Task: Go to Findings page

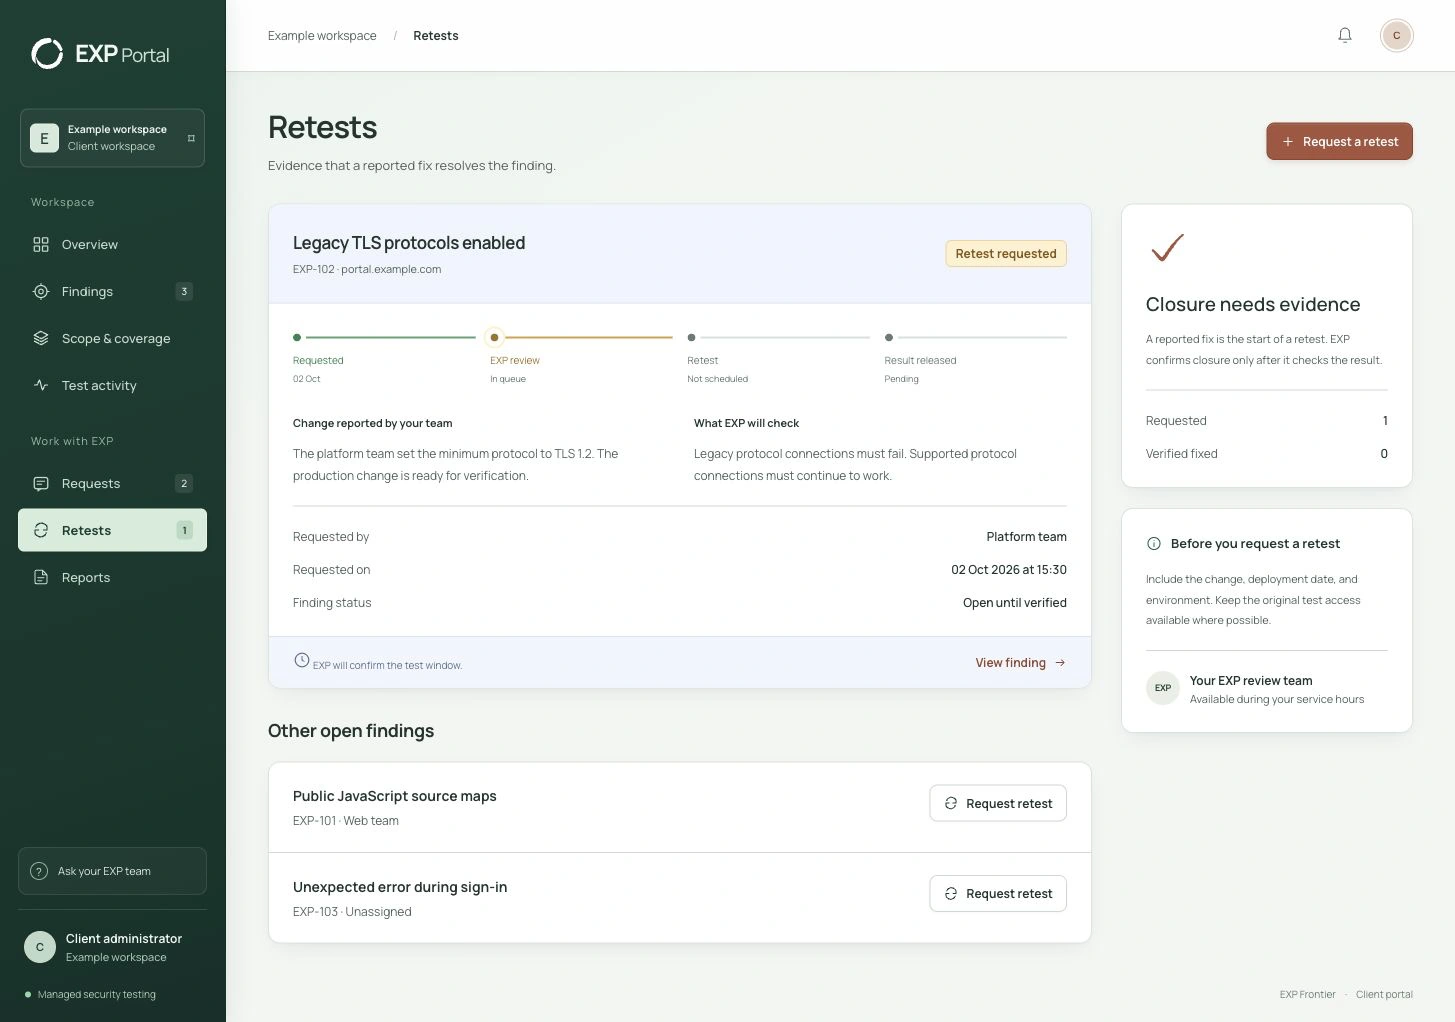Action: (x=112, y=291)
